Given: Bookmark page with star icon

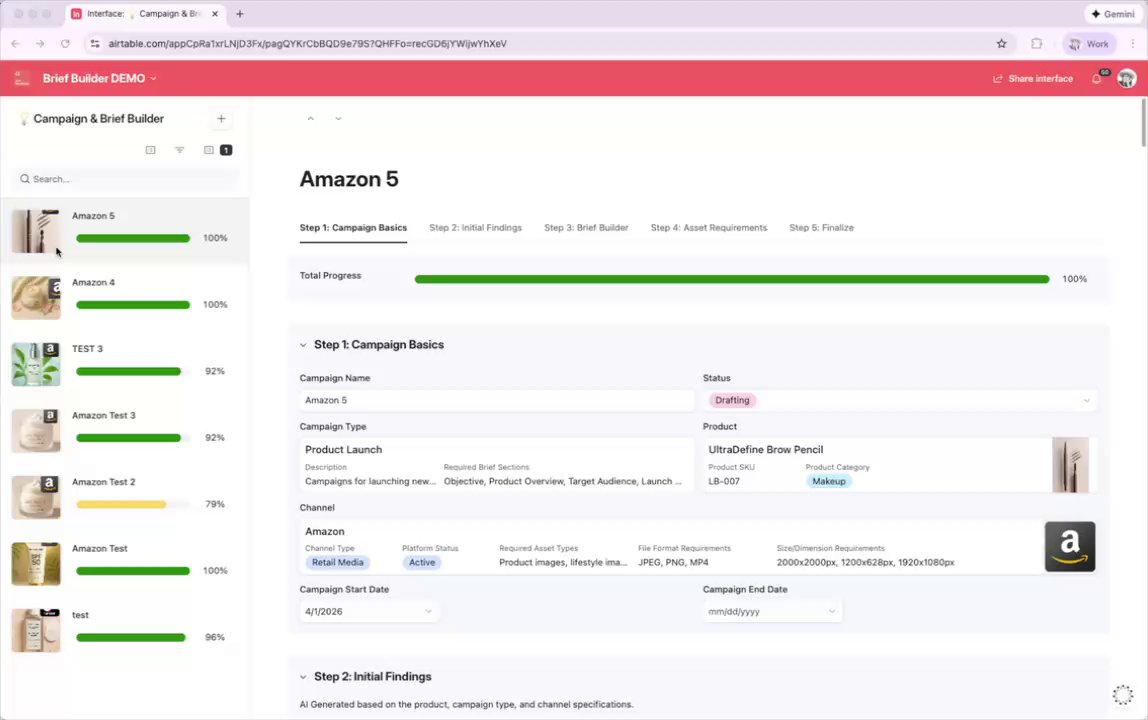Looking at the screenshot, I should [x=1002, y=44].
